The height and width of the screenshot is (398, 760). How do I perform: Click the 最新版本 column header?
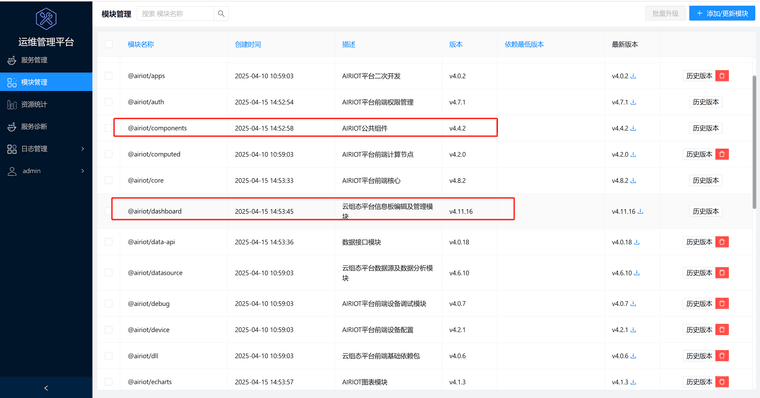coord(625,44)
